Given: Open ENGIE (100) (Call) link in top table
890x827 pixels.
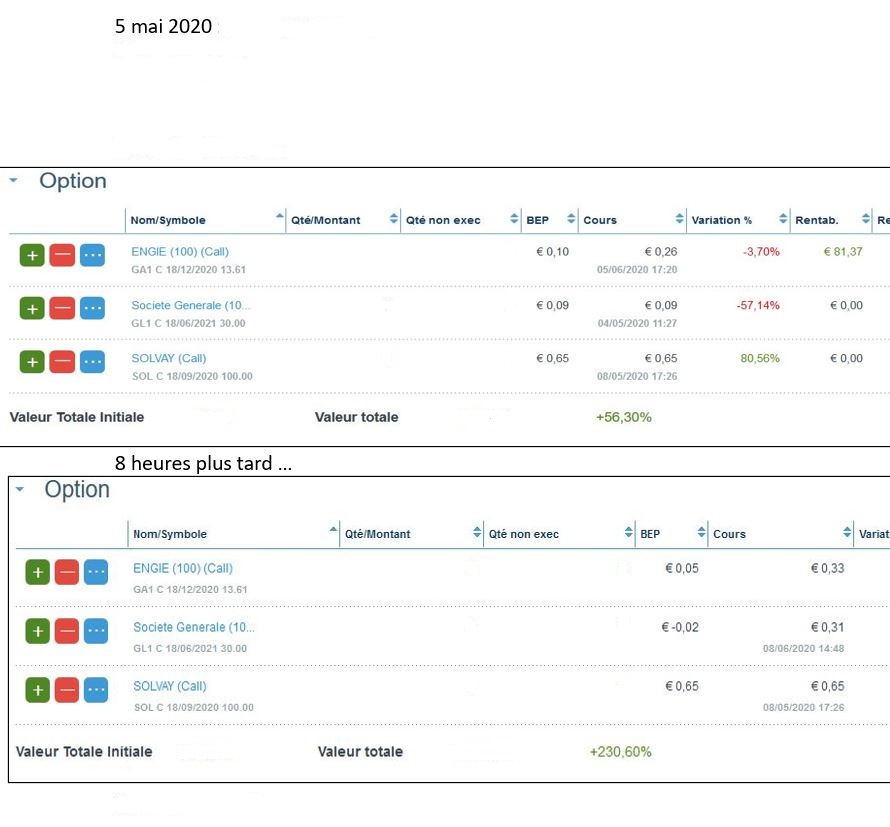Looking at the screenshot, I should [x=180, y=252].
